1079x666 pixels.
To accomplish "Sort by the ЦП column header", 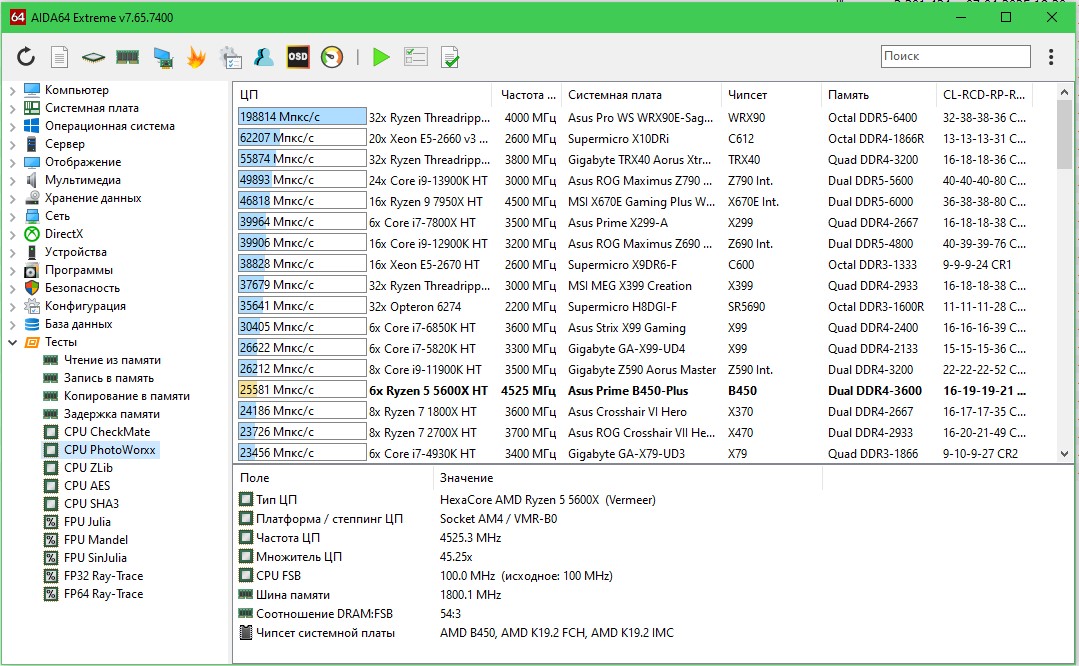I will pyautogui.click(x=363, y=95).
